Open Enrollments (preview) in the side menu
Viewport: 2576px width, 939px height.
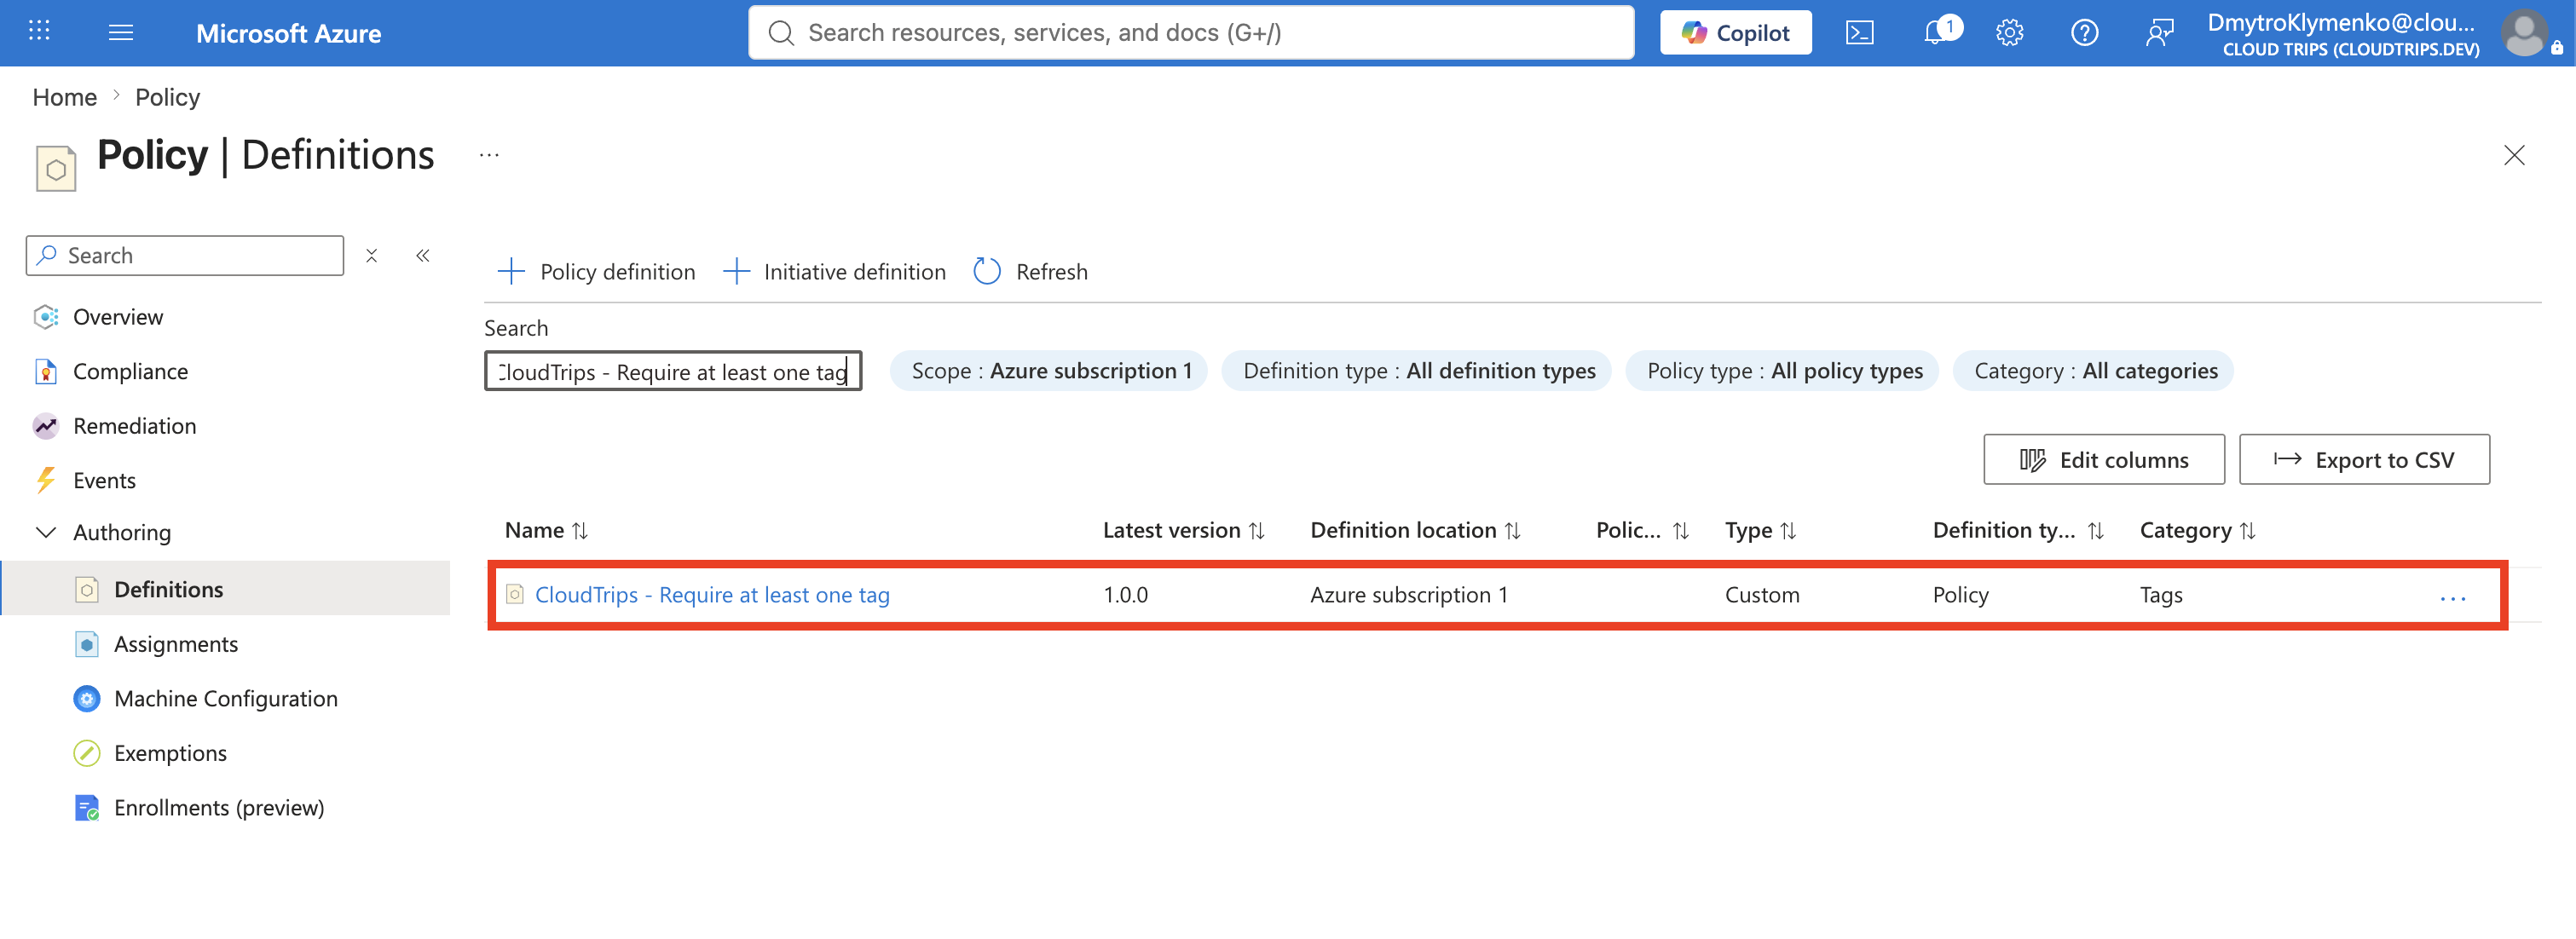point(219,807)
